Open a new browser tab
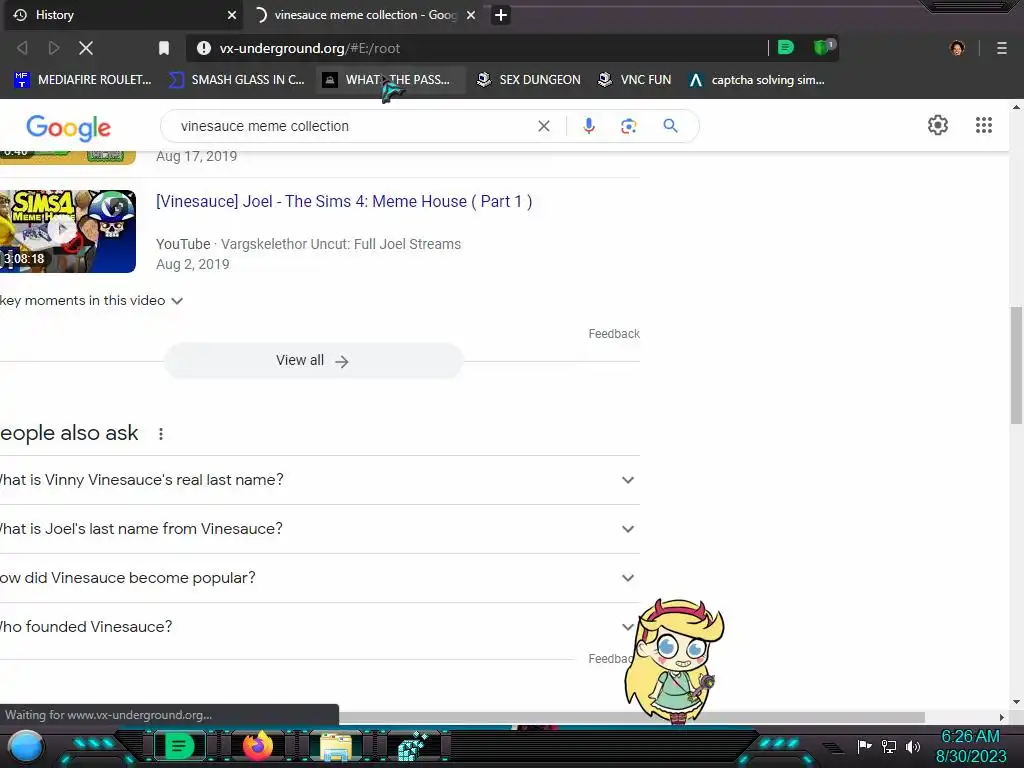Screen dimensions: 1024x768 pyautogui.click(x=501, y=15)
